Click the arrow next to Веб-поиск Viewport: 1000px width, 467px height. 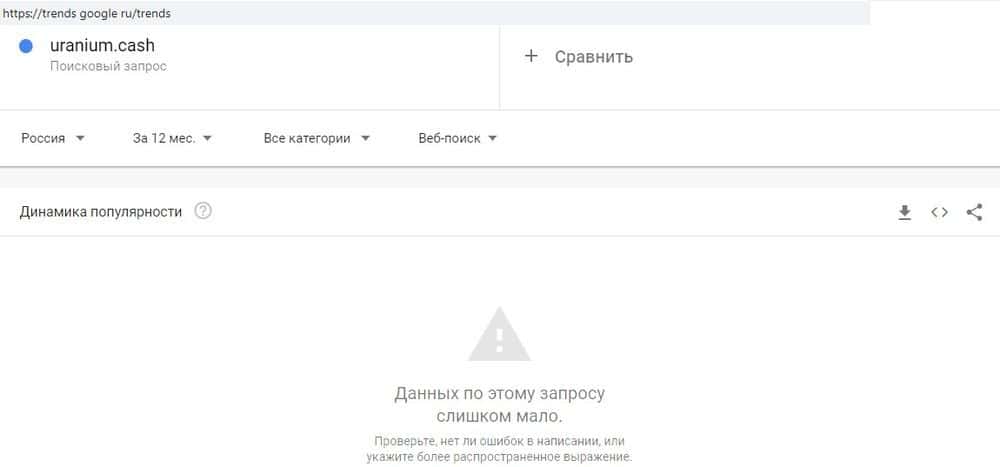pos(492,138)
